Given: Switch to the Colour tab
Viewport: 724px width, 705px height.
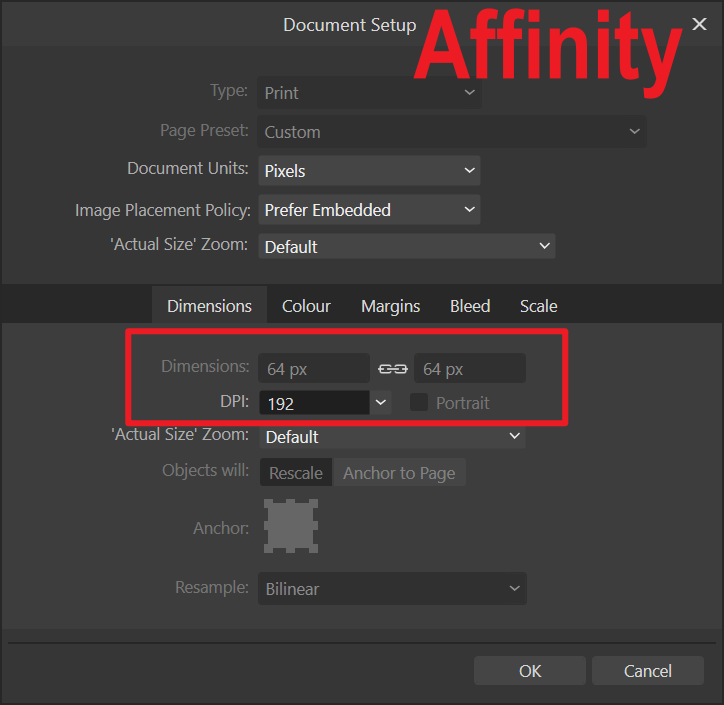Looking at the screenshot, I should tap(306, 306).
